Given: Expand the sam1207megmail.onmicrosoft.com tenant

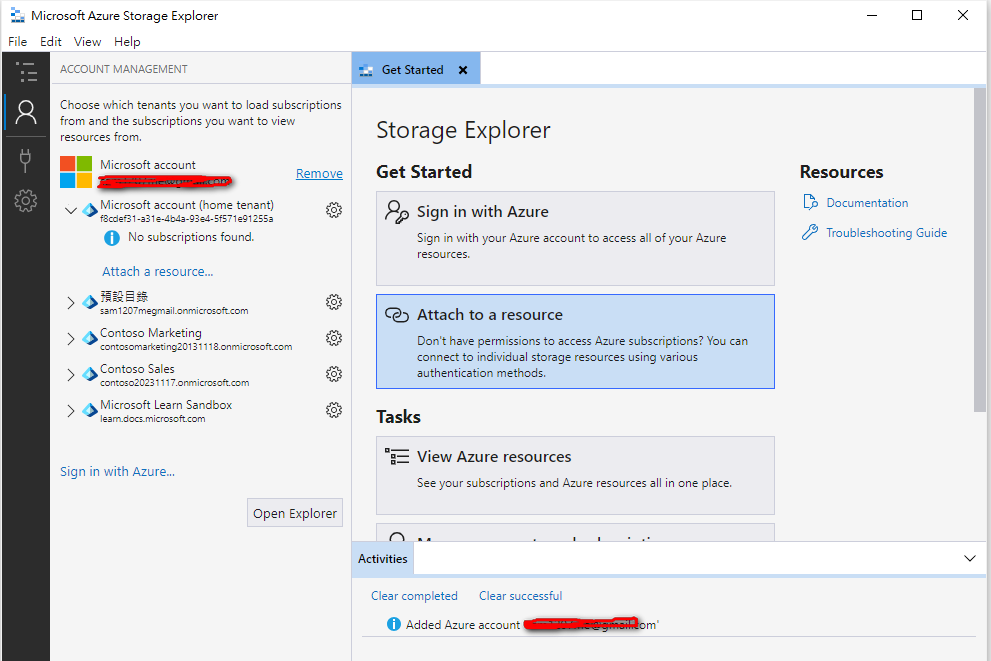Looking at the screenshot, I should [71, 303].
